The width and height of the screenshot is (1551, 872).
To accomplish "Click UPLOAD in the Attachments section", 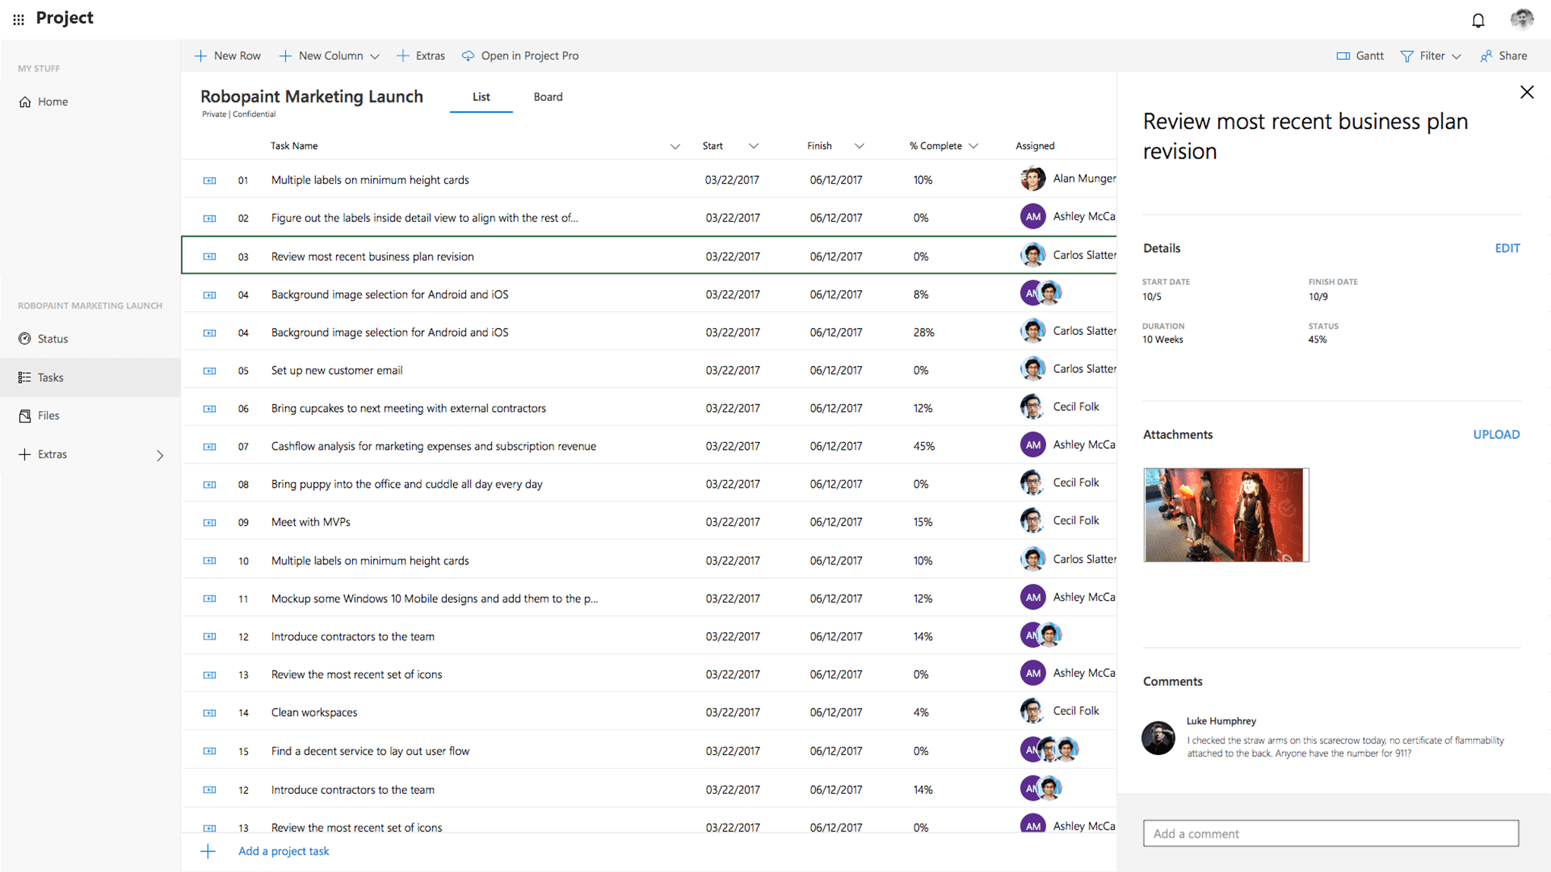I will point(1496,434).
